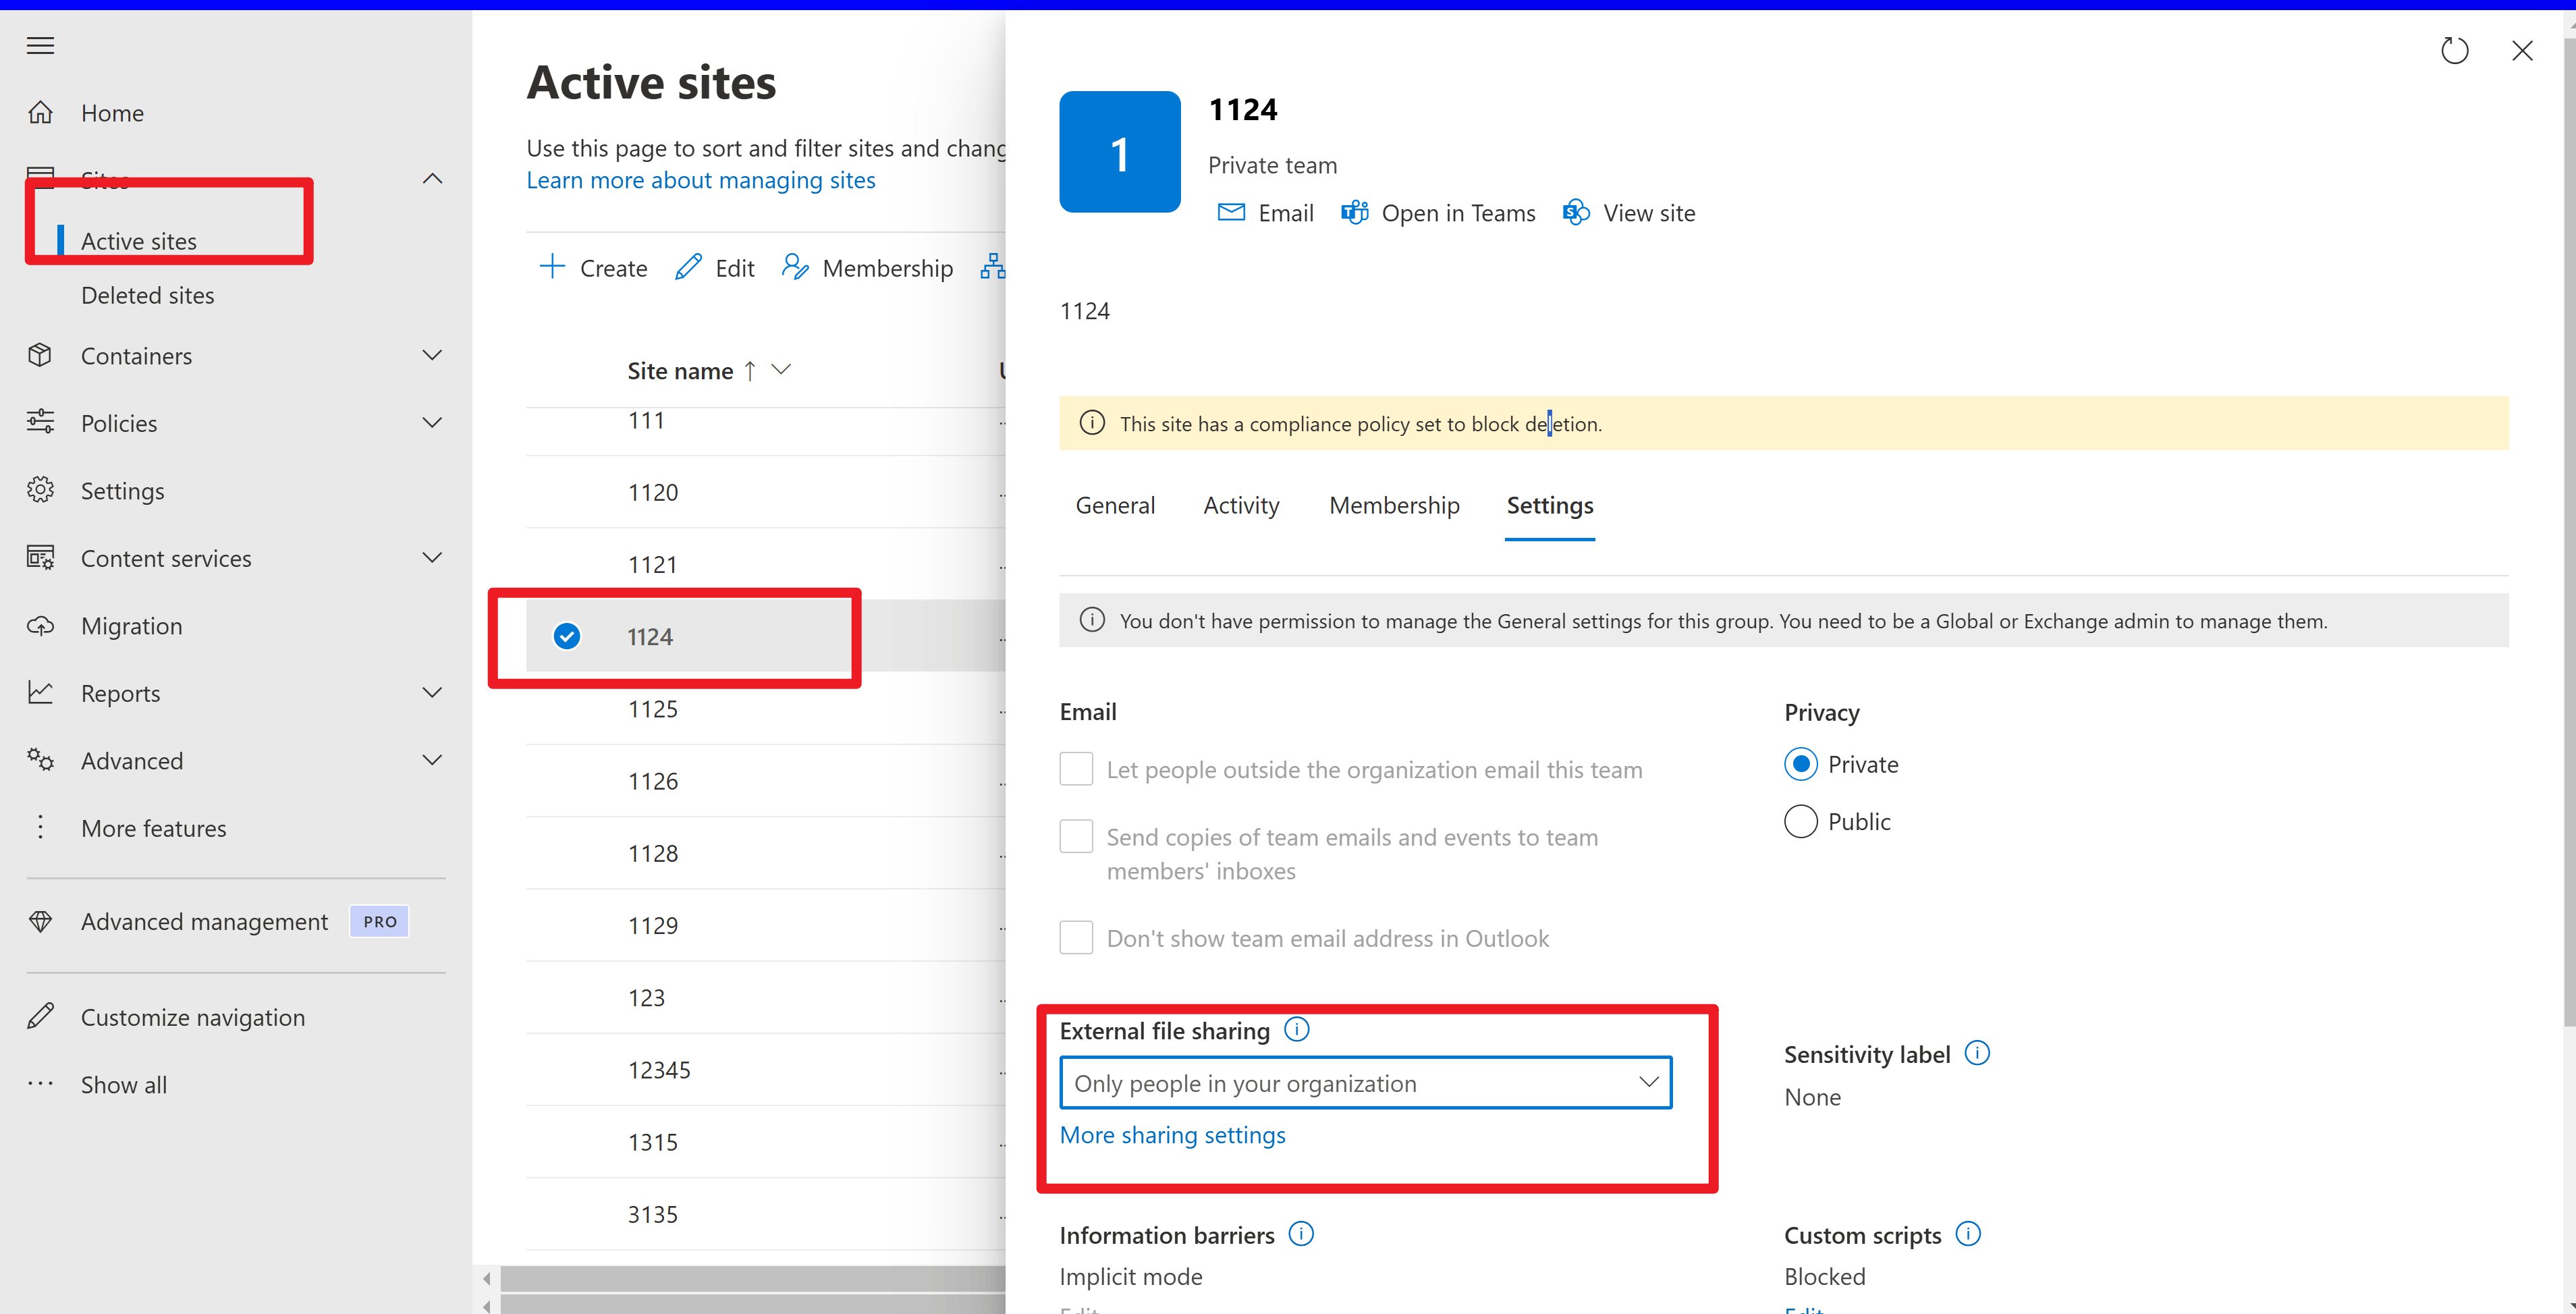
Task: Open the External file sharing dropdown
Action: point(1365,1083)
